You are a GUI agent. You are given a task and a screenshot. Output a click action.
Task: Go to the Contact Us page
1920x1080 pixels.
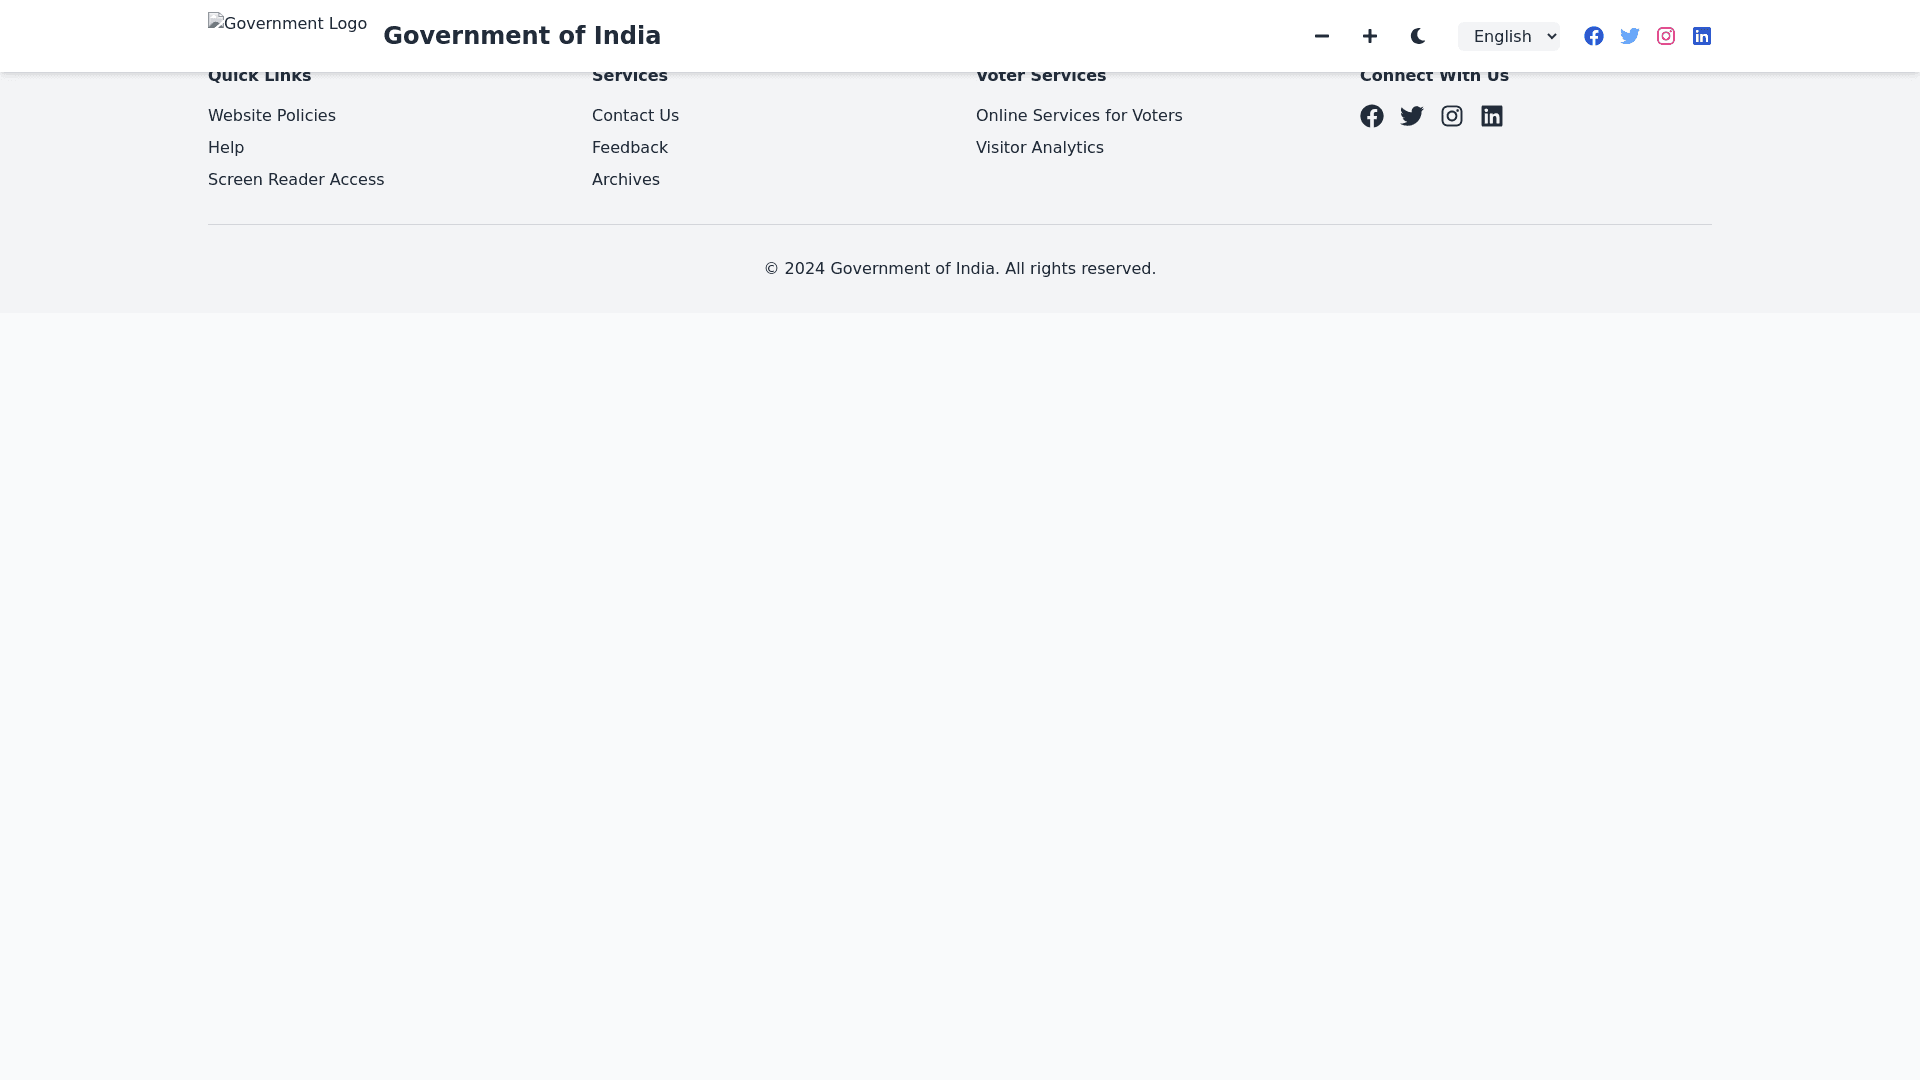click(635, 116)
